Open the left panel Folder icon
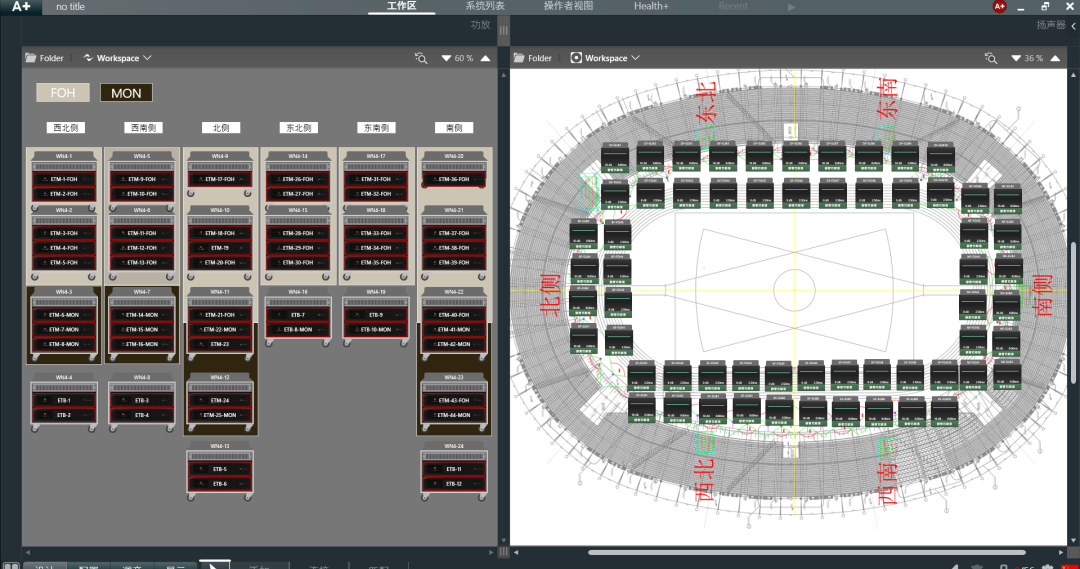This screenshot has height=569, width=1080. click(30, 58)
